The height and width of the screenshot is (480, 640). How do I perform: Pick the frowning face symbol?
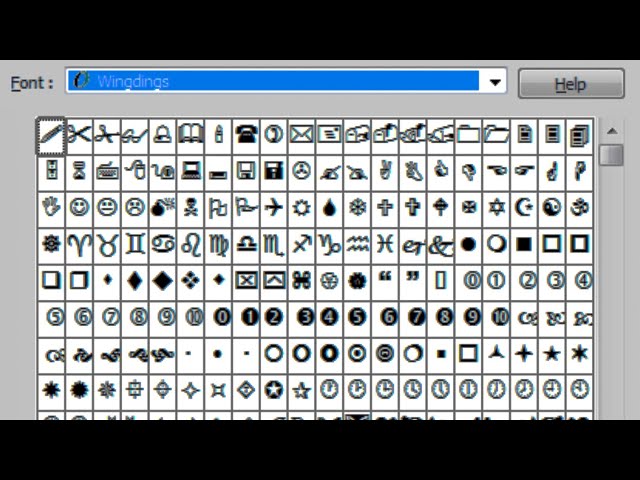(x=135, y=207)
